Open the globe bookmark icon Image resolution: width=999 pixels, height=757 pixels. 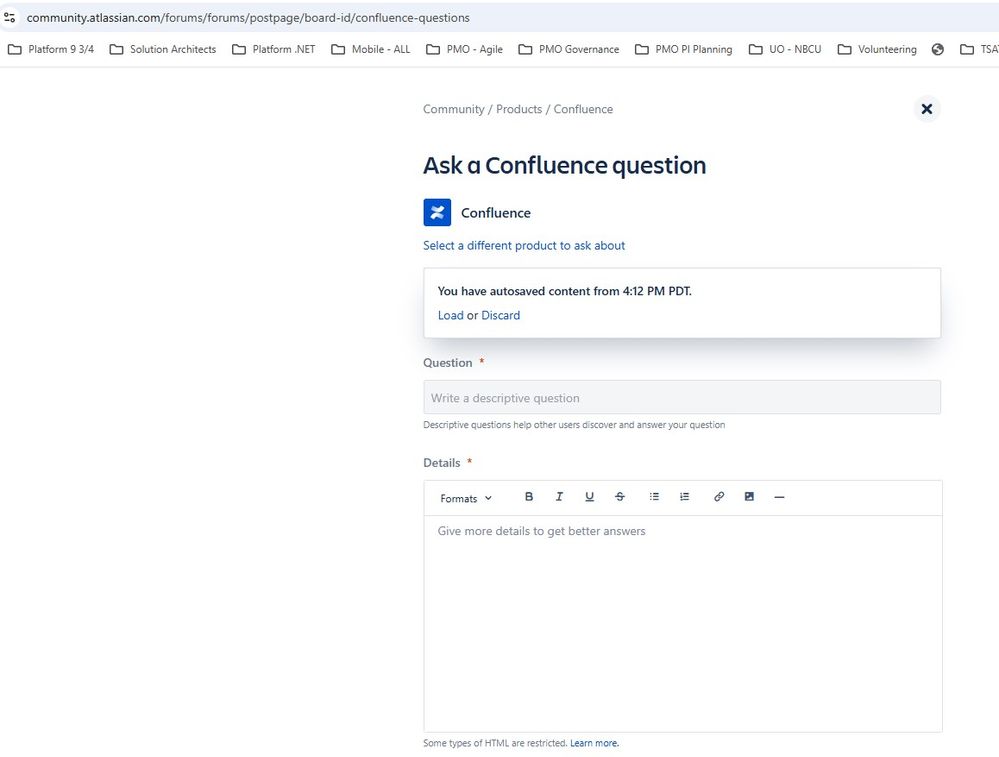pos(938,49)
